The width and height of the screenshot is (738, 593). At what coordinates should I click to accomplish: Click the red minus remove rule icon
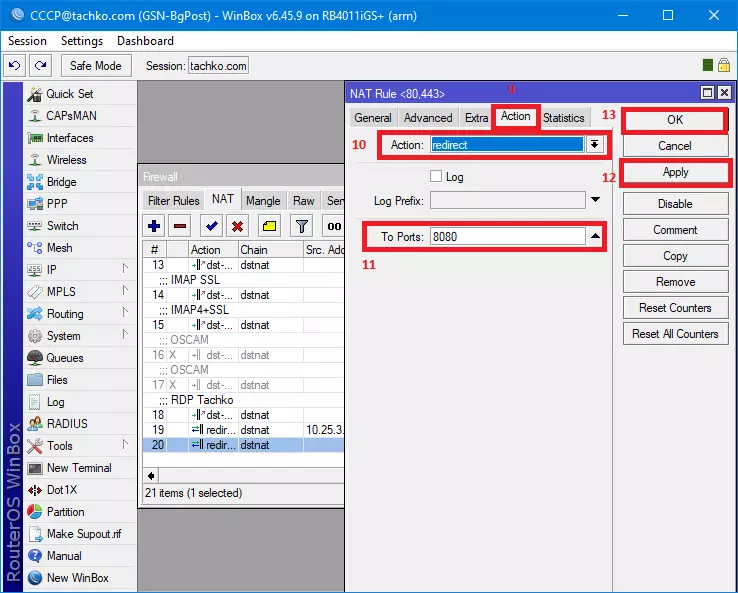pos(180,226)
